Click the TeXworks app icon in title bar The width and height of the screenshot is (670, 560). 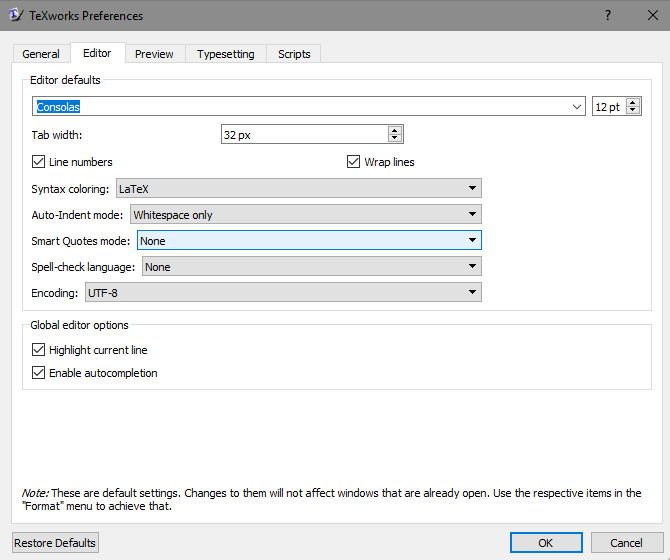[15, 15]
